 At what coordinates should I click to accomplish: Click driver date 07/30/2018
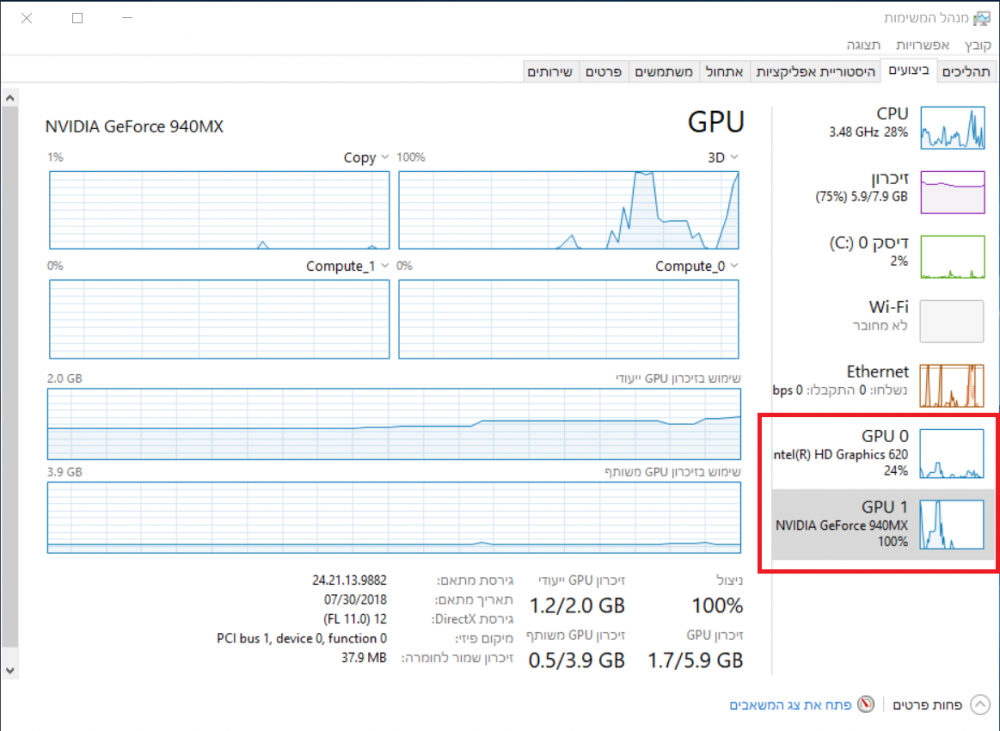click(x=355, y=600)
